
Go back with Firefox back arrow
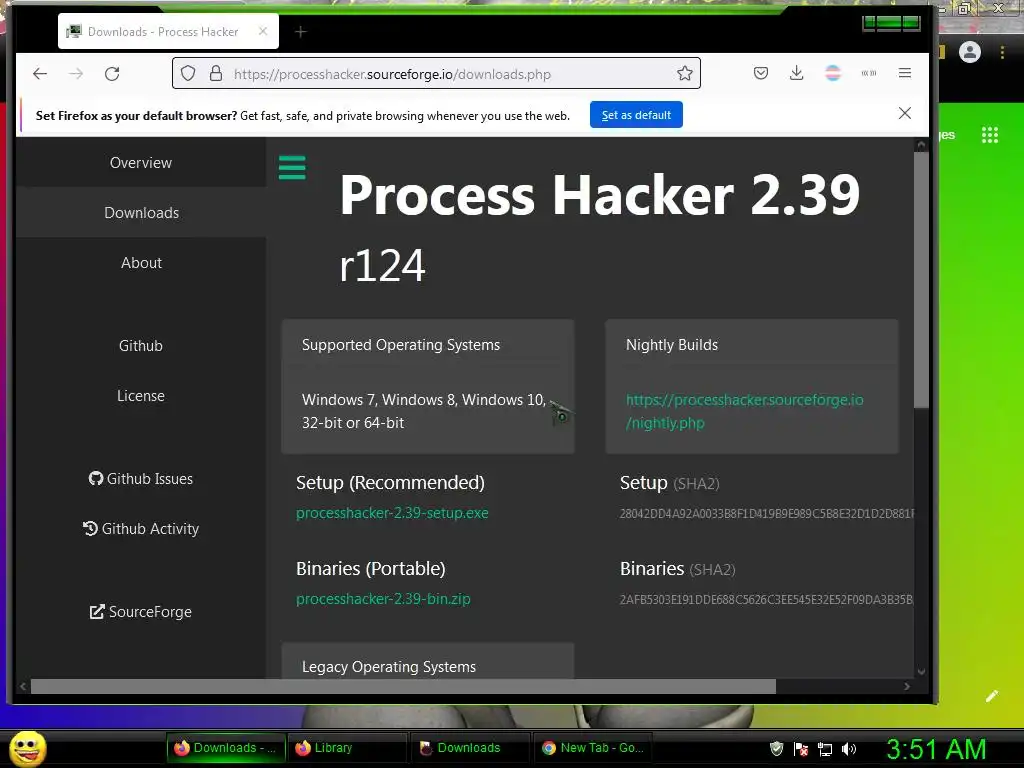click(x=40, y=74)
